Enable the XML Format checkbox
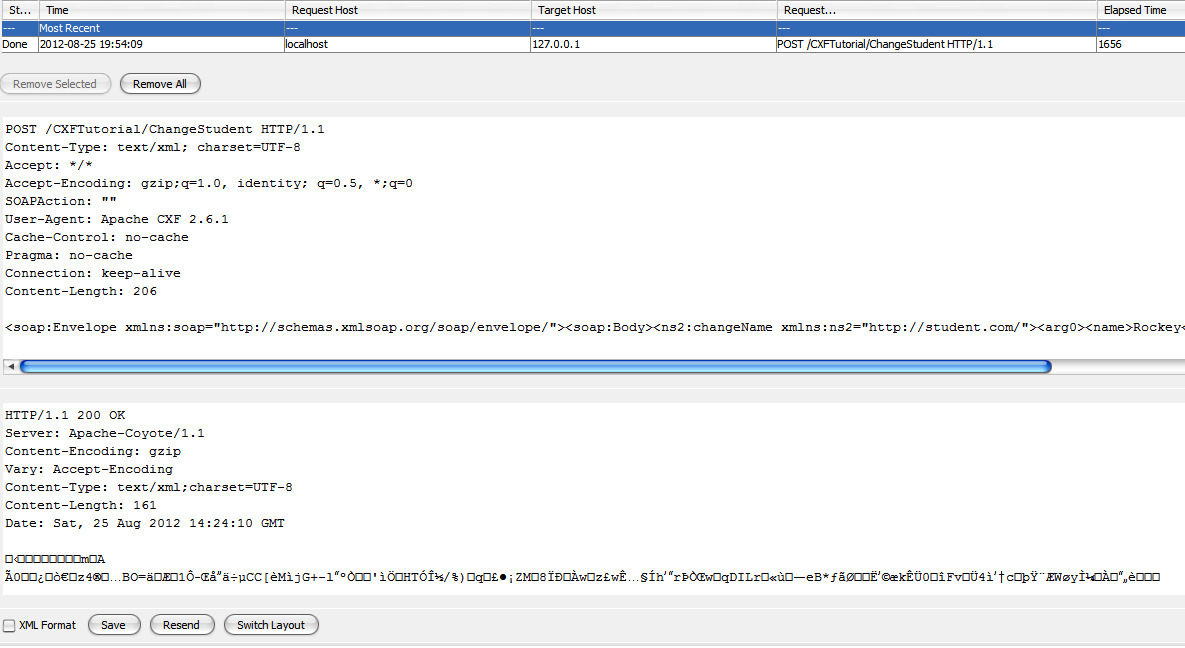Image resolution: width=1185 pixels, height=648 pixels. tap(10, 625)
